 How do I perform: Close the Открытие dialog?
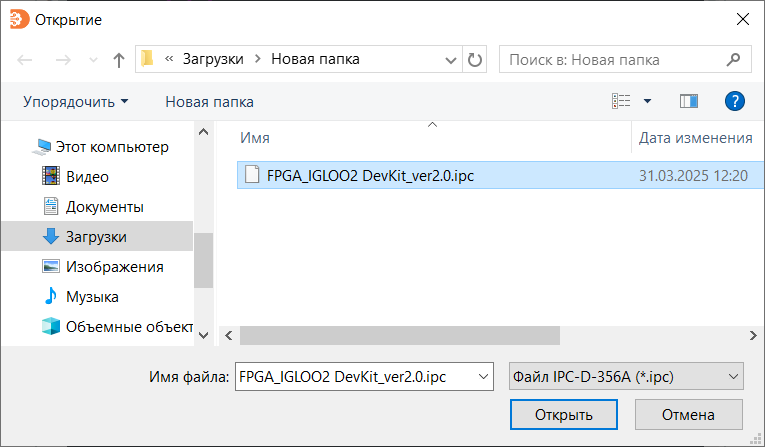click(743, 19)
